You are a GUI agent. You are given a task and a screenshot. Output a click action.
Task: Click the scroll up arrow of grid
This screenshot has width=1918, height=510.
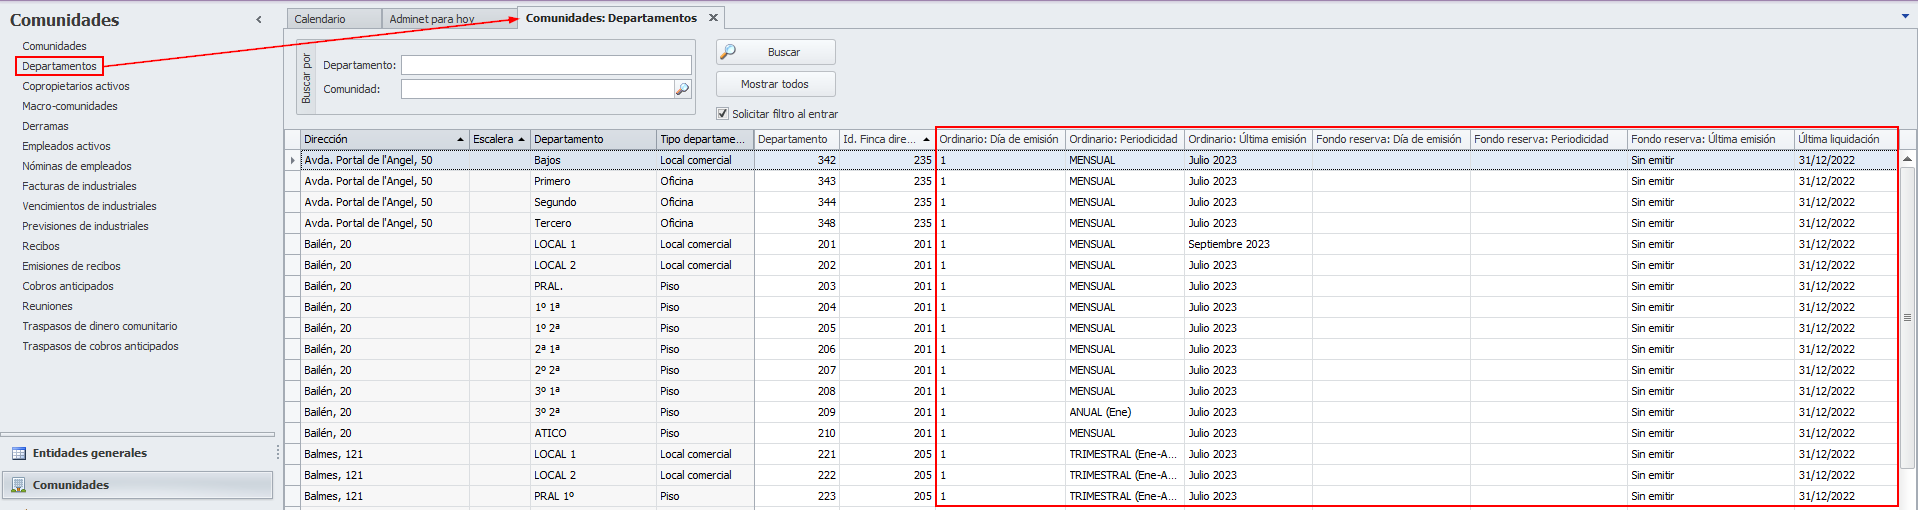[1907, 159]
